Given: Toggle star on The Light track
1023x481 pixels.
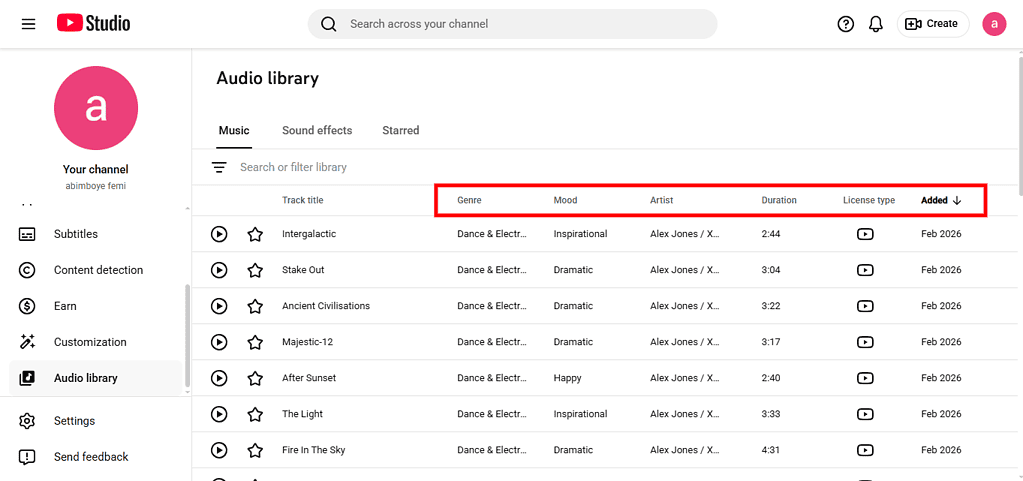Looking at the screenshot, I should coord(255,414).
